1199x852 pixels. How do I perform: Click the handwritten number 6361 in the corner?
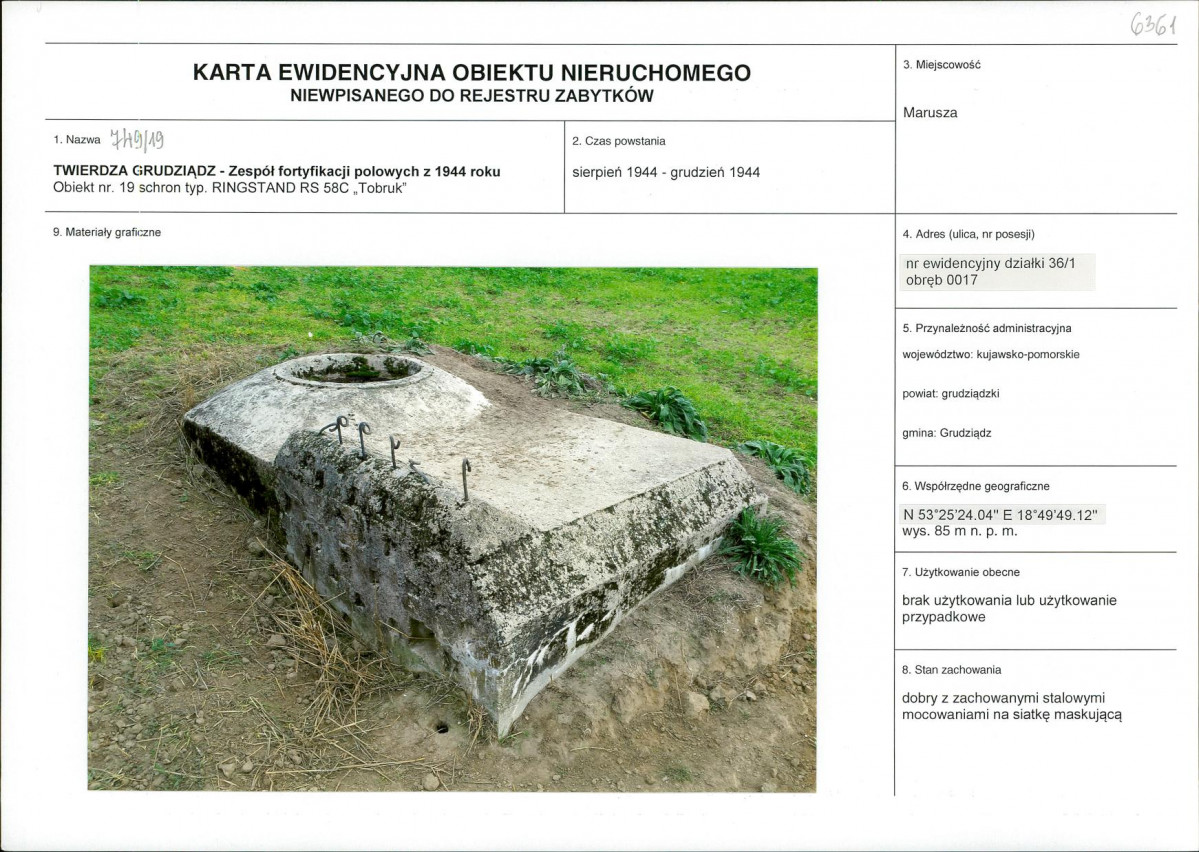click(1153, 25)
